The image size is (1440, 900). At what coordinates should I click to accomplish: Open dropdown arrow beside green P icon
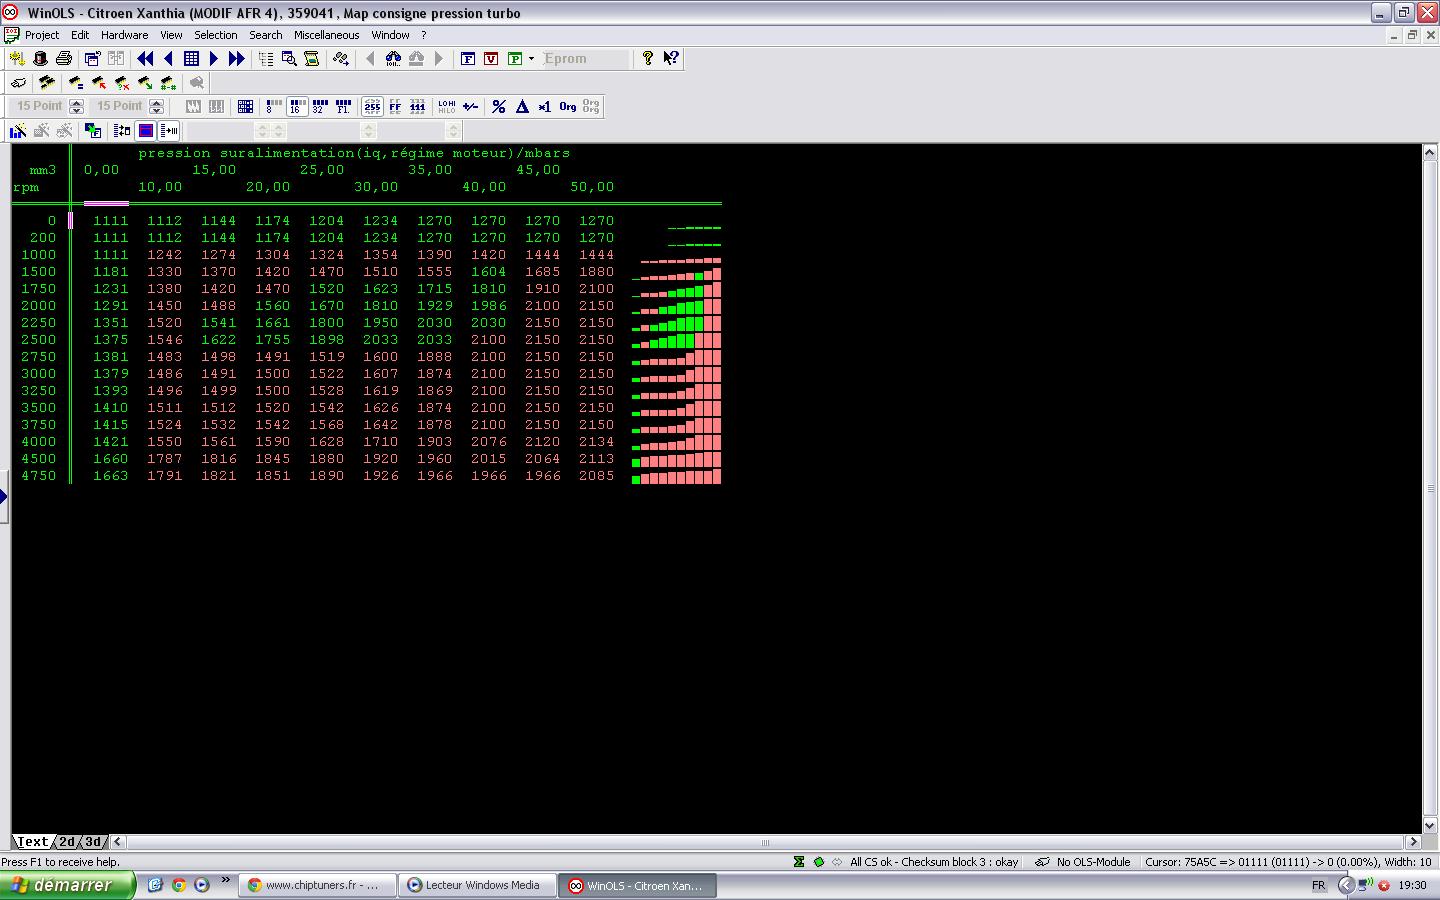tap(531, 59)
